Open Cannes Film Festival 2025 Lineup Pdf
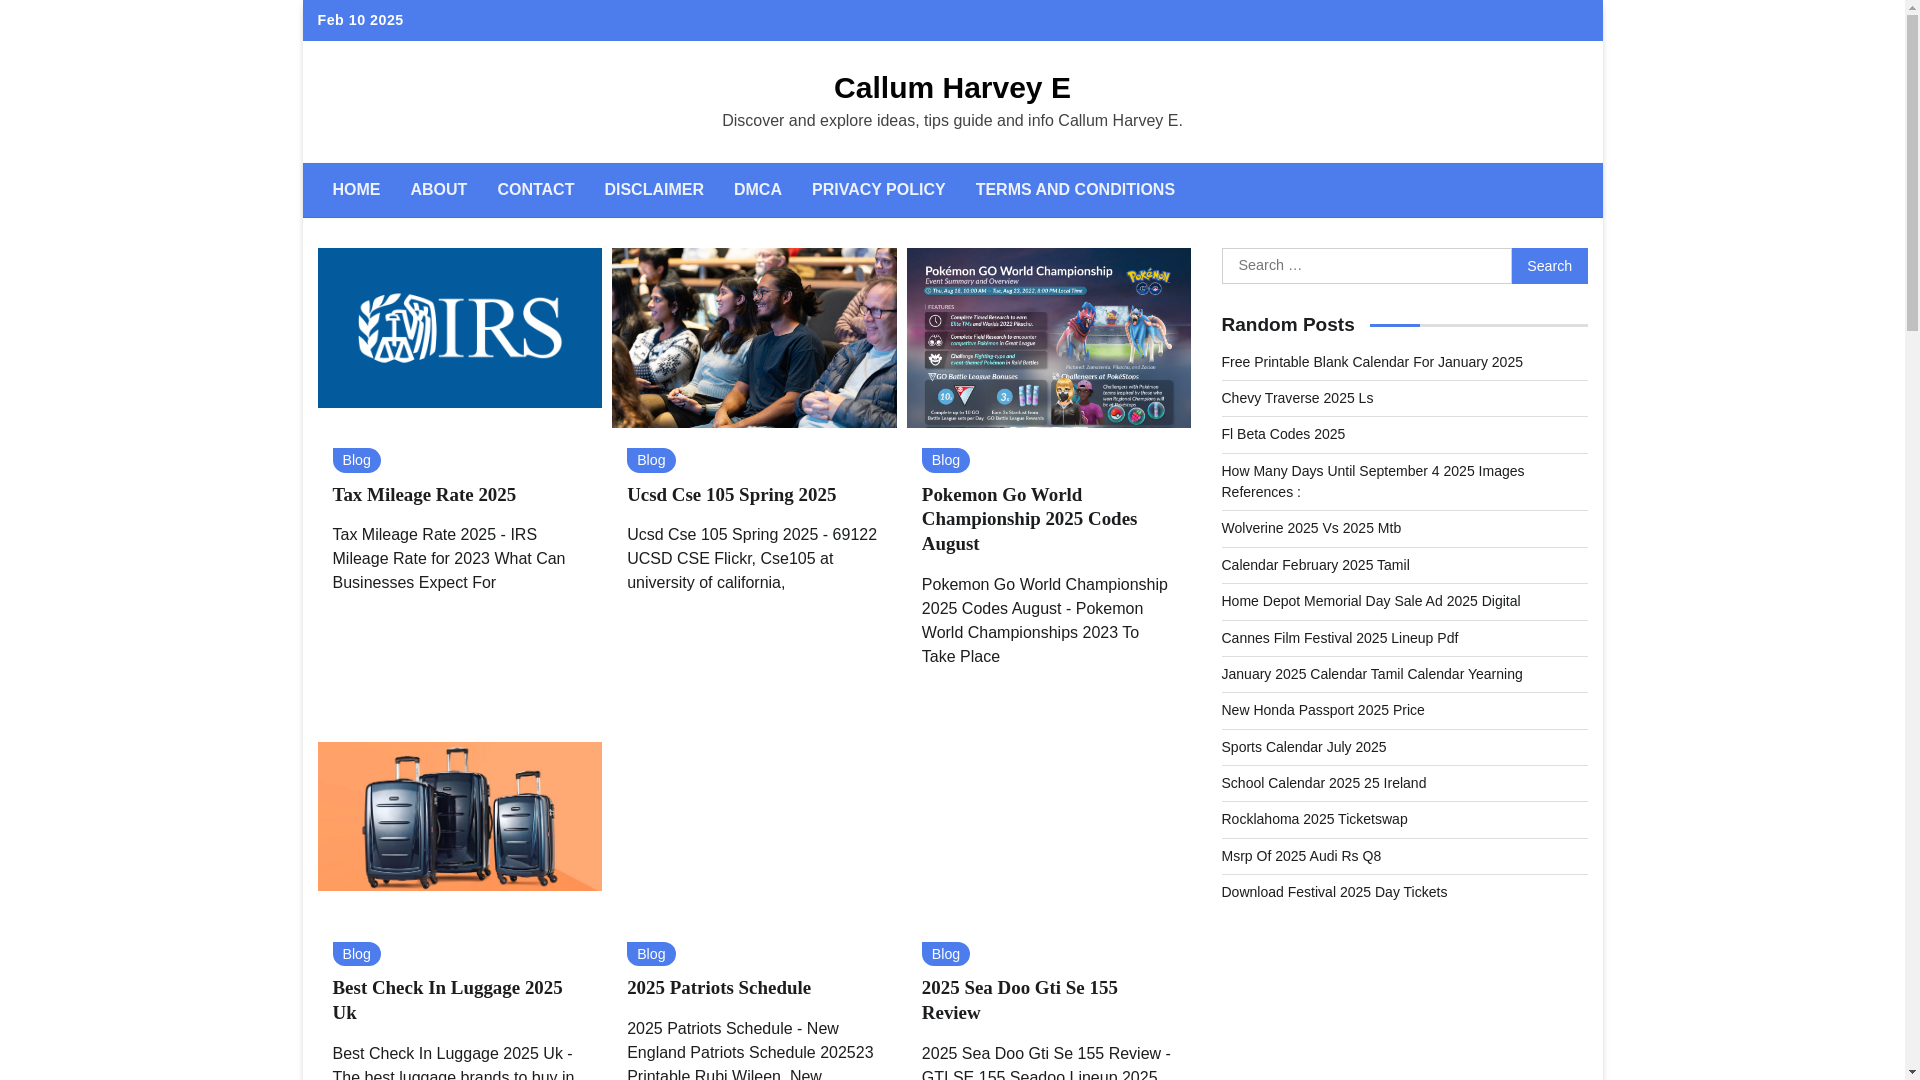This screenshot has height=1080, width=1920. click(x=1340, y=638)
